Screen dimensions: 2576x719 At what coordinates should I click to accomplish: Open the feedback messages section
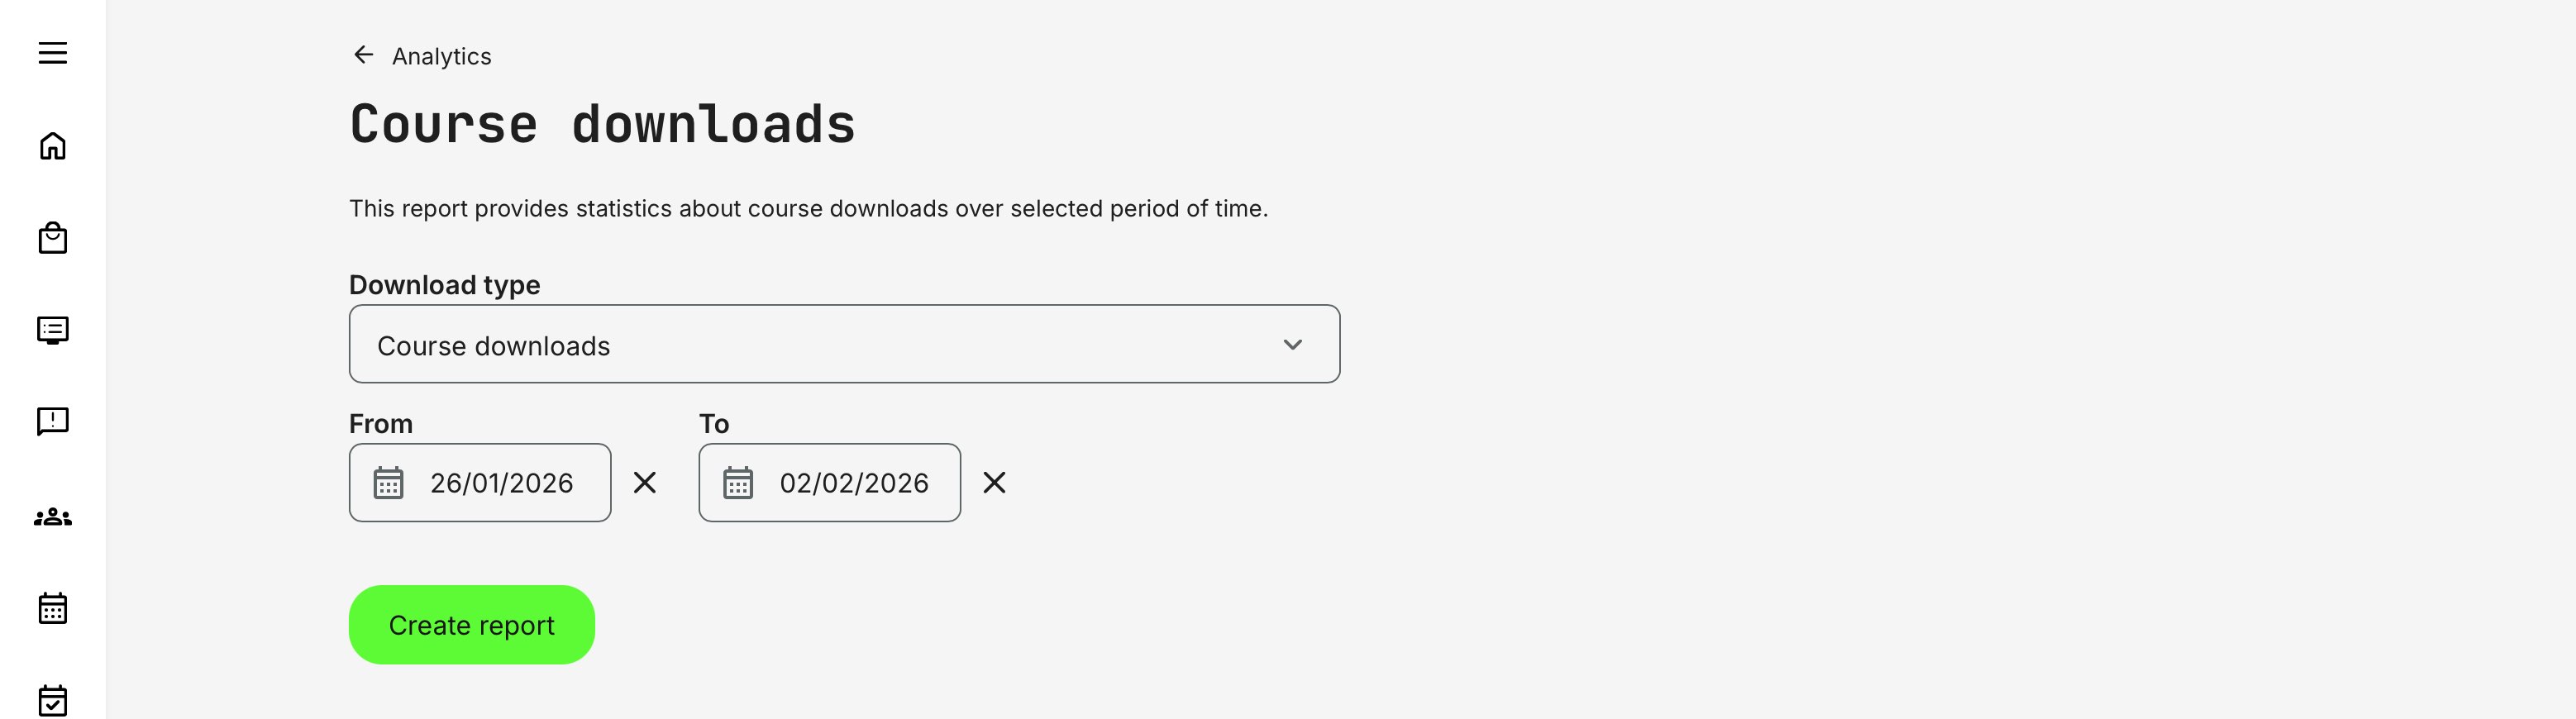pyautogui.click(x=53, y=420)
